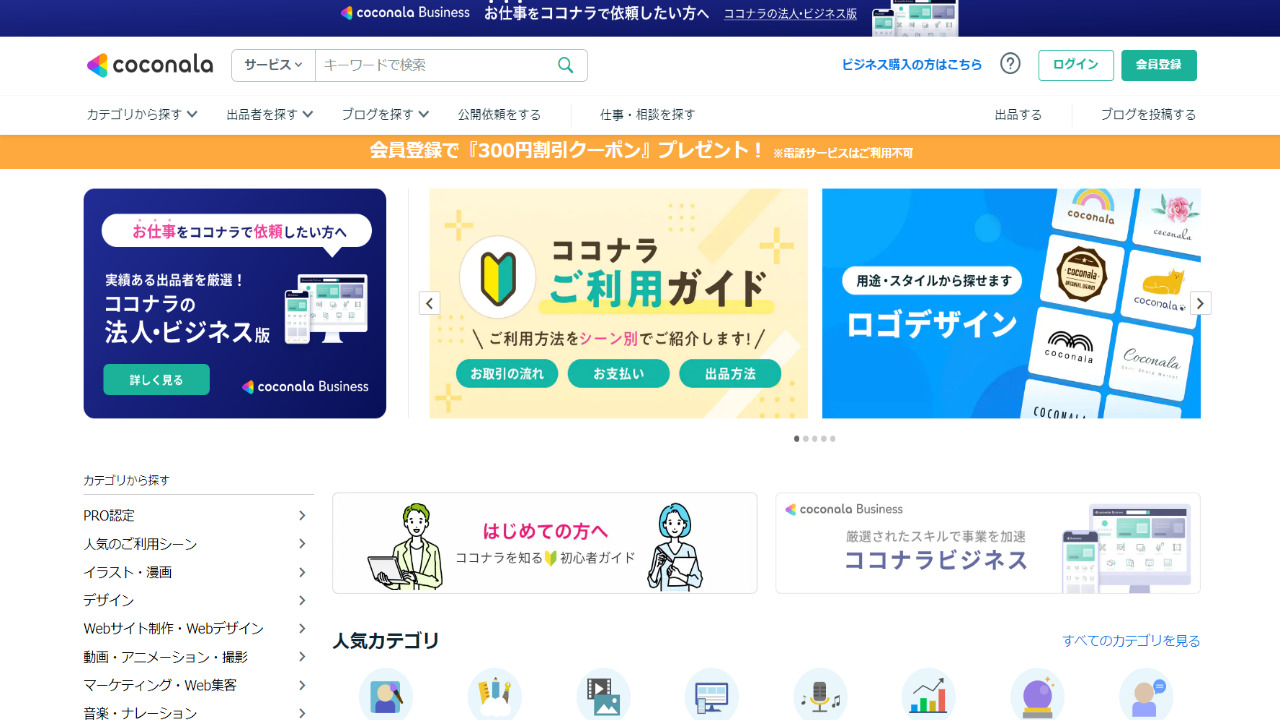
Task: Select 音楽・ナレーション category text
Action: click(x=140, y=713)
